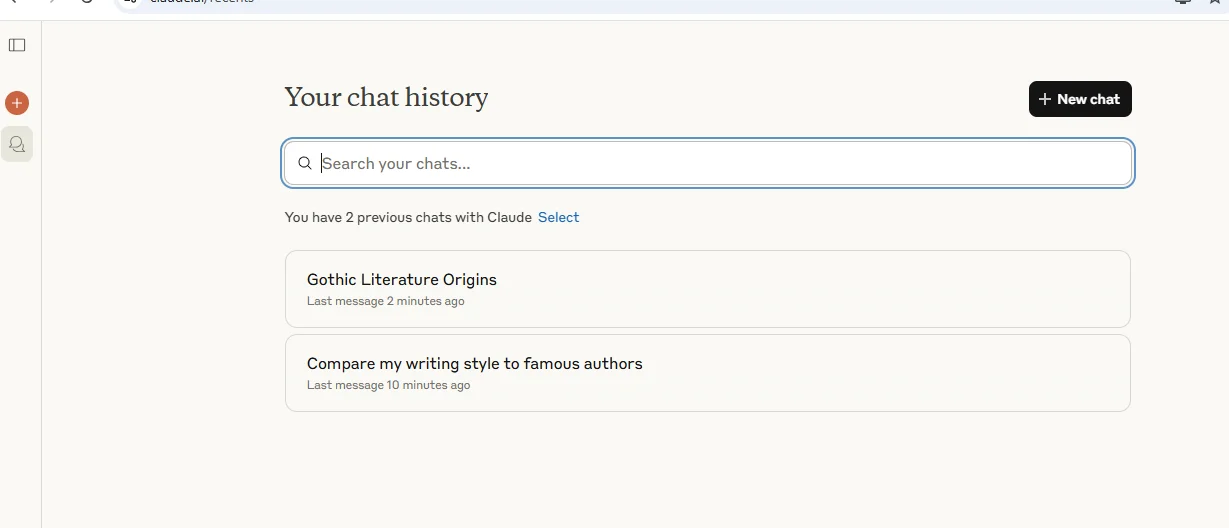1229x528 pixels.
Task: Click the Select link
Action: (x=558, y=217)
